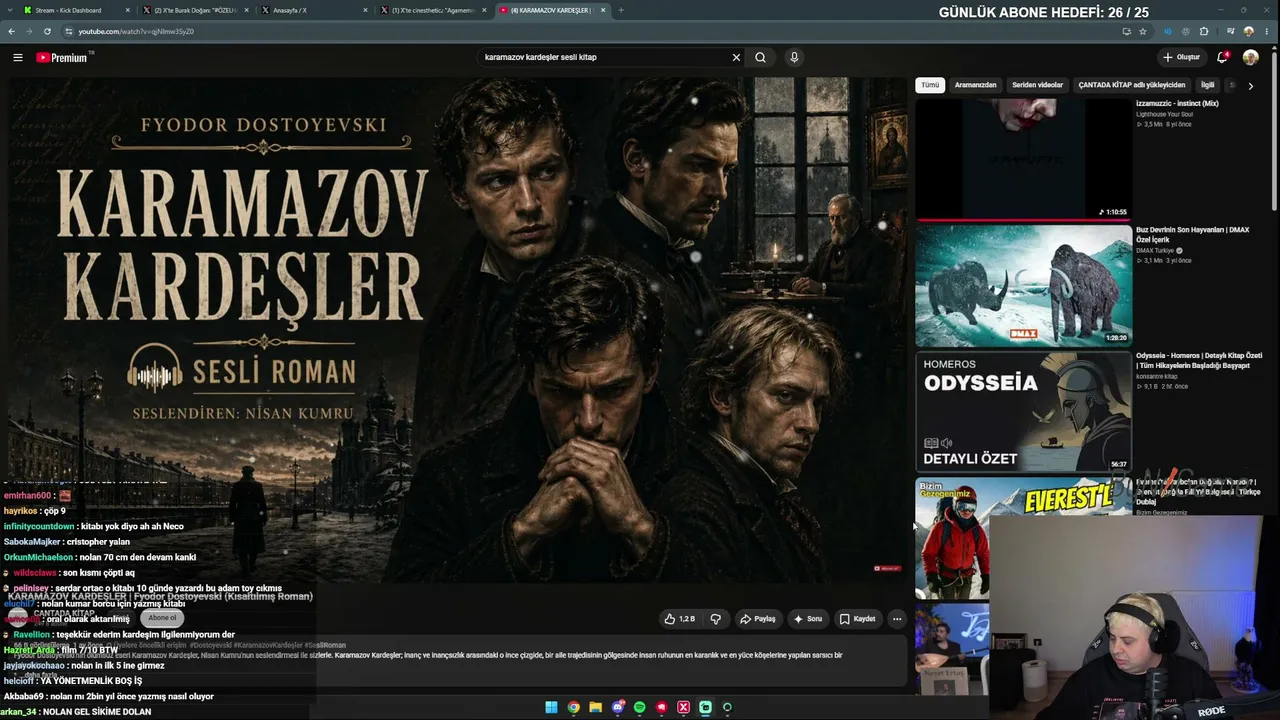Click inside the YouTube search field
The height and width of the screenshot is (720, 1280).
pos(604,57)
